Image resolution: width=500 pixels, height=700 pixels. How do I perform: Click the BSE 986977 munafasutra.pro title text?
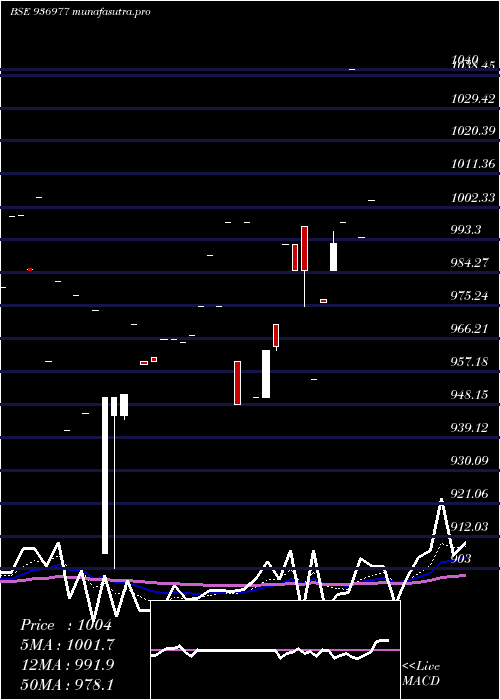tap(80, 12)
